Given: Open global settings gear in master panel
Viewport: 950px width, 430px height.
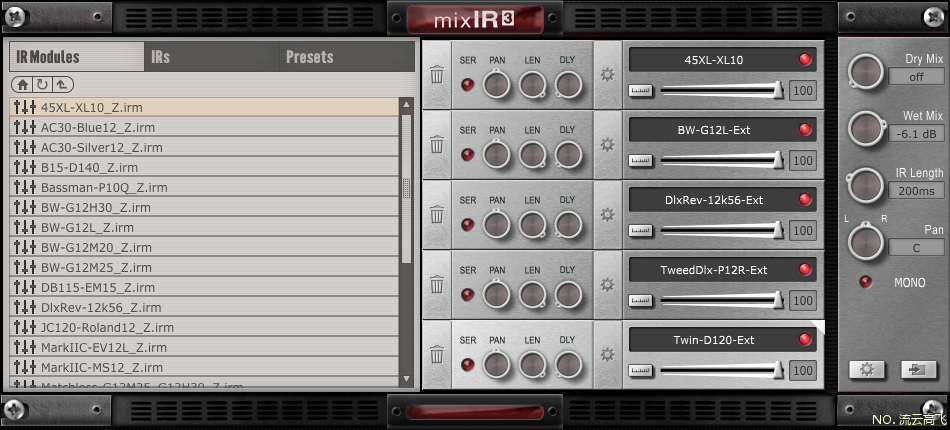Looking at the screenshot, I should click(866, 369).
